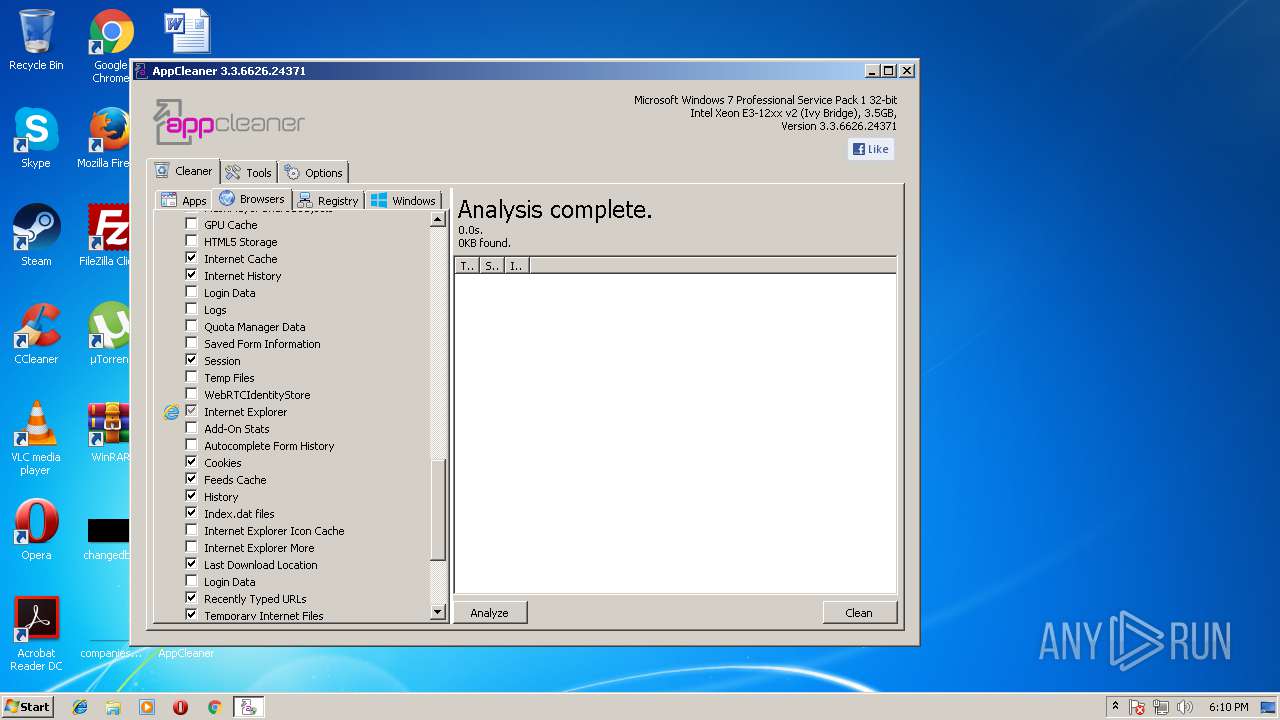Launch Opera from the taskbar
The image size is (1280, 720).
pos(180,707)
